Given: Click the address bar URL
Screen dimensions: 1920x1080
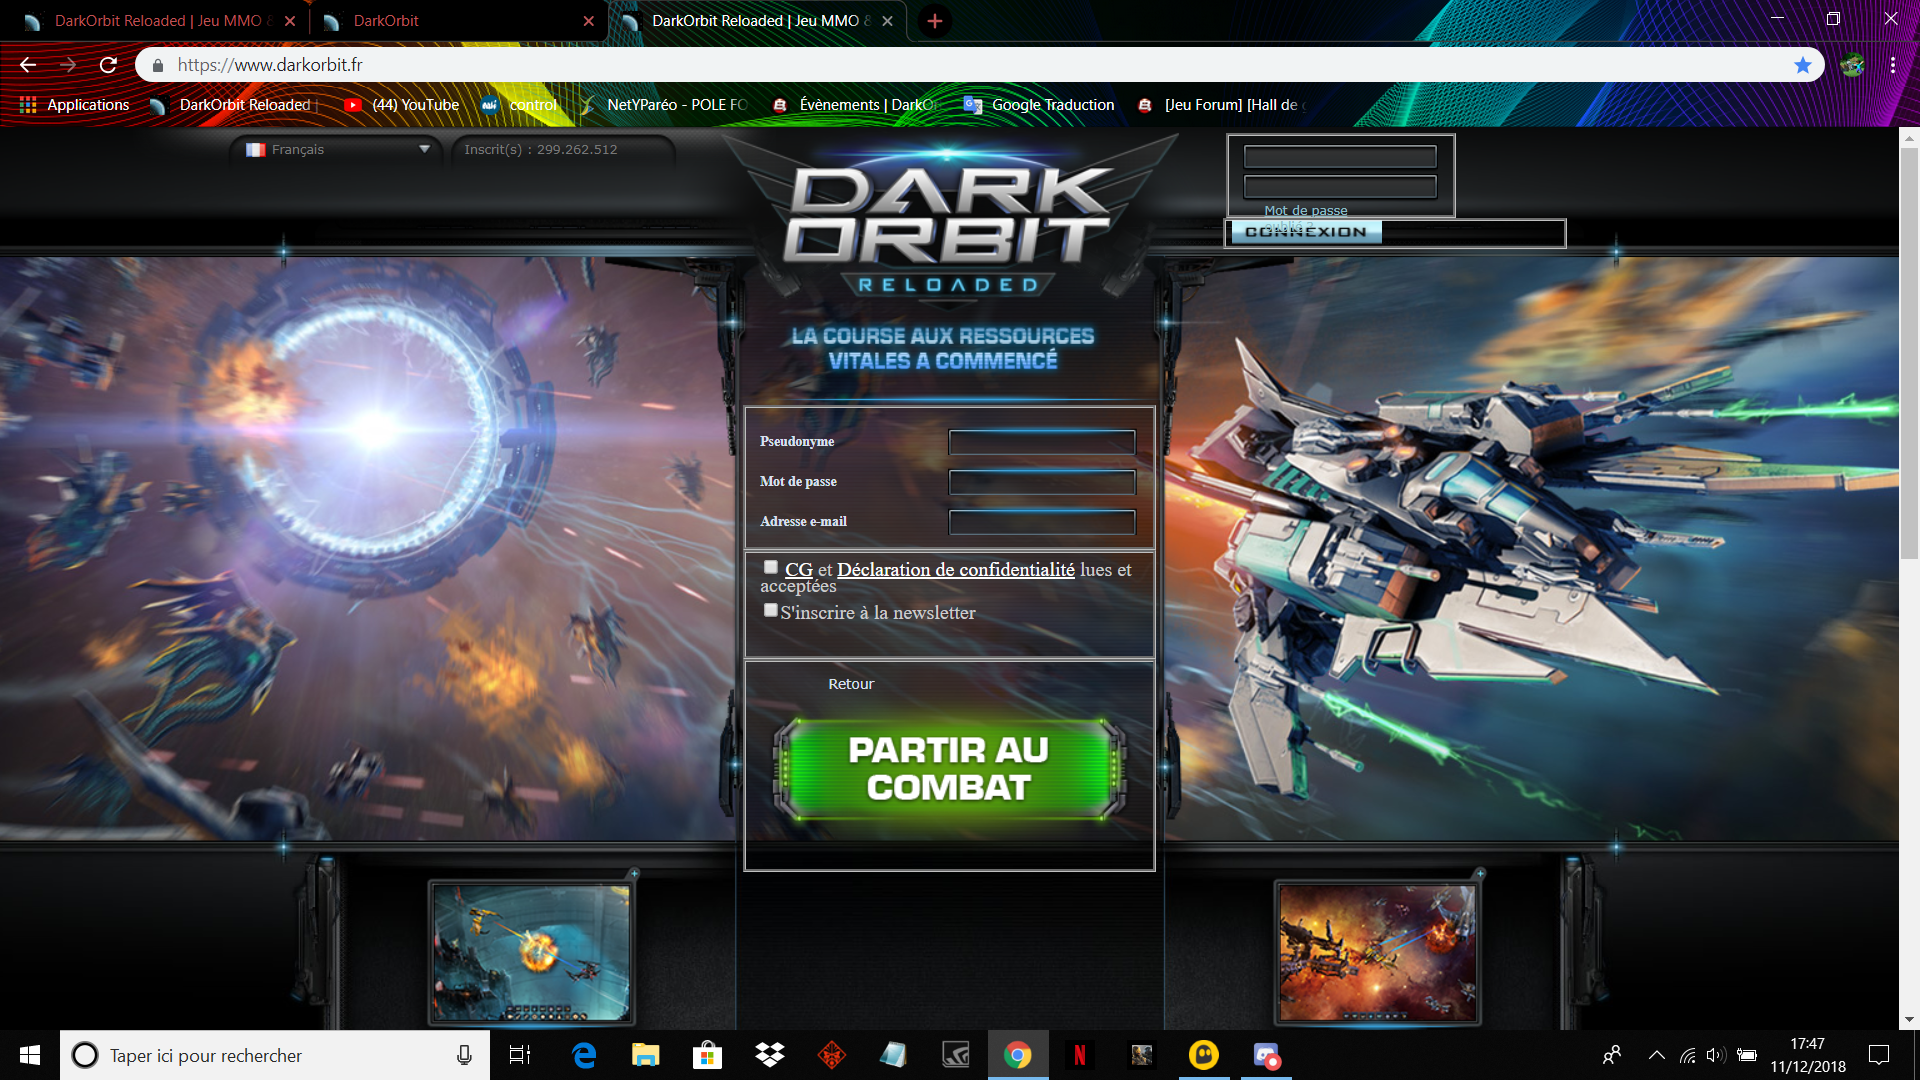Looking at the screenshot, I should [x=270, y=65].
